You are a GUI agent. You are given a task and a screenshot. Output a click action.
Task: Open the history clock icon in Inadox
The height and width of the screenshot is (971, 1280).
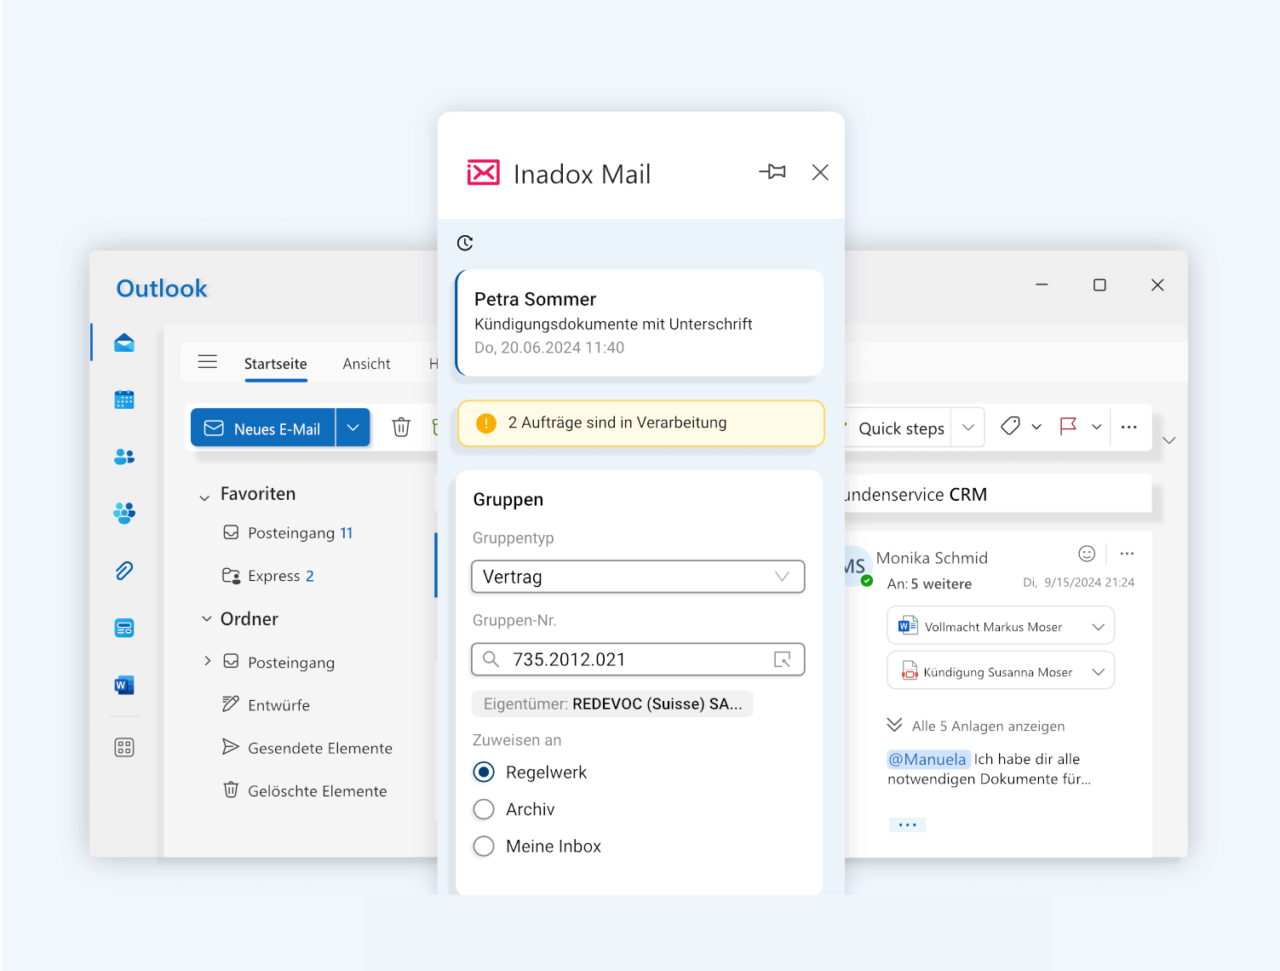(x=465, y=243)
